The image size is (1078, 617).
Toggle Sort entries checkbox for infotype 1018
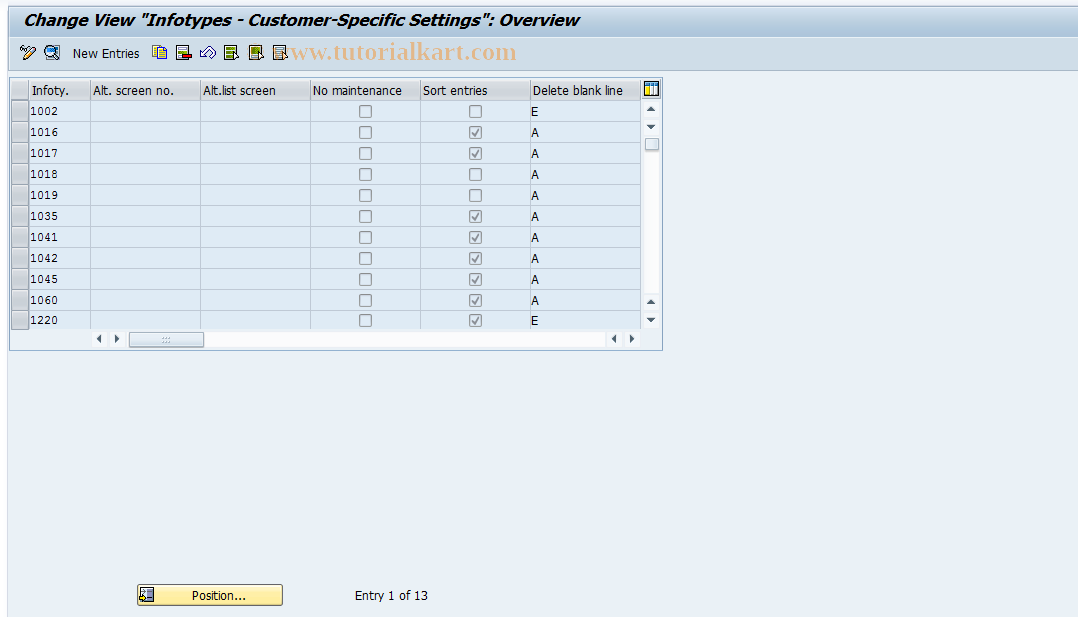(x=475, y=175)
